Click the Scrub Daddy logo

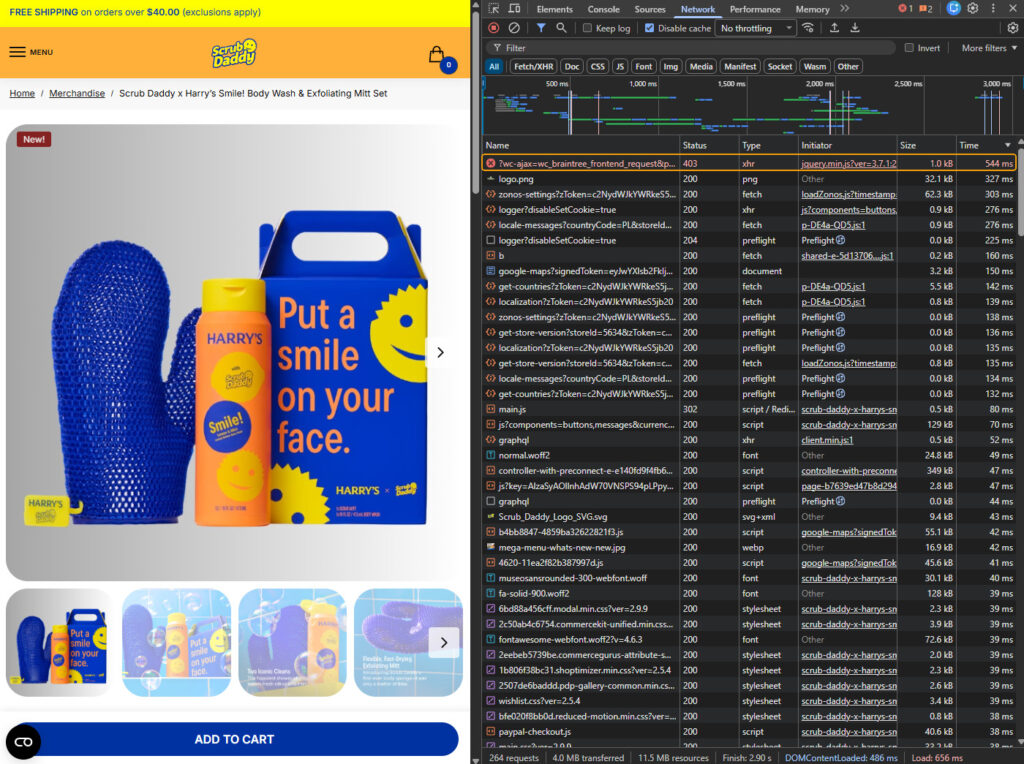234,53
